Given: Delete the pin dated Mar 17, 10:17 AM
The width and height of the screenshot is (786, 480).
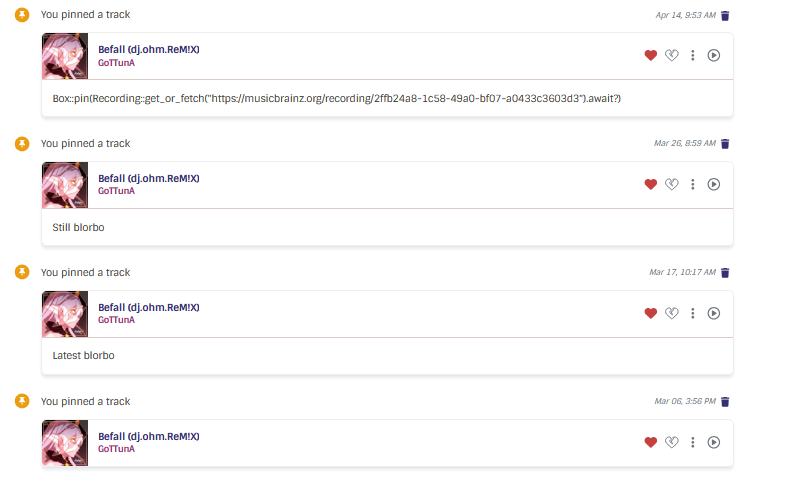Looking at the screenshot, I should (x=725, y=273).
